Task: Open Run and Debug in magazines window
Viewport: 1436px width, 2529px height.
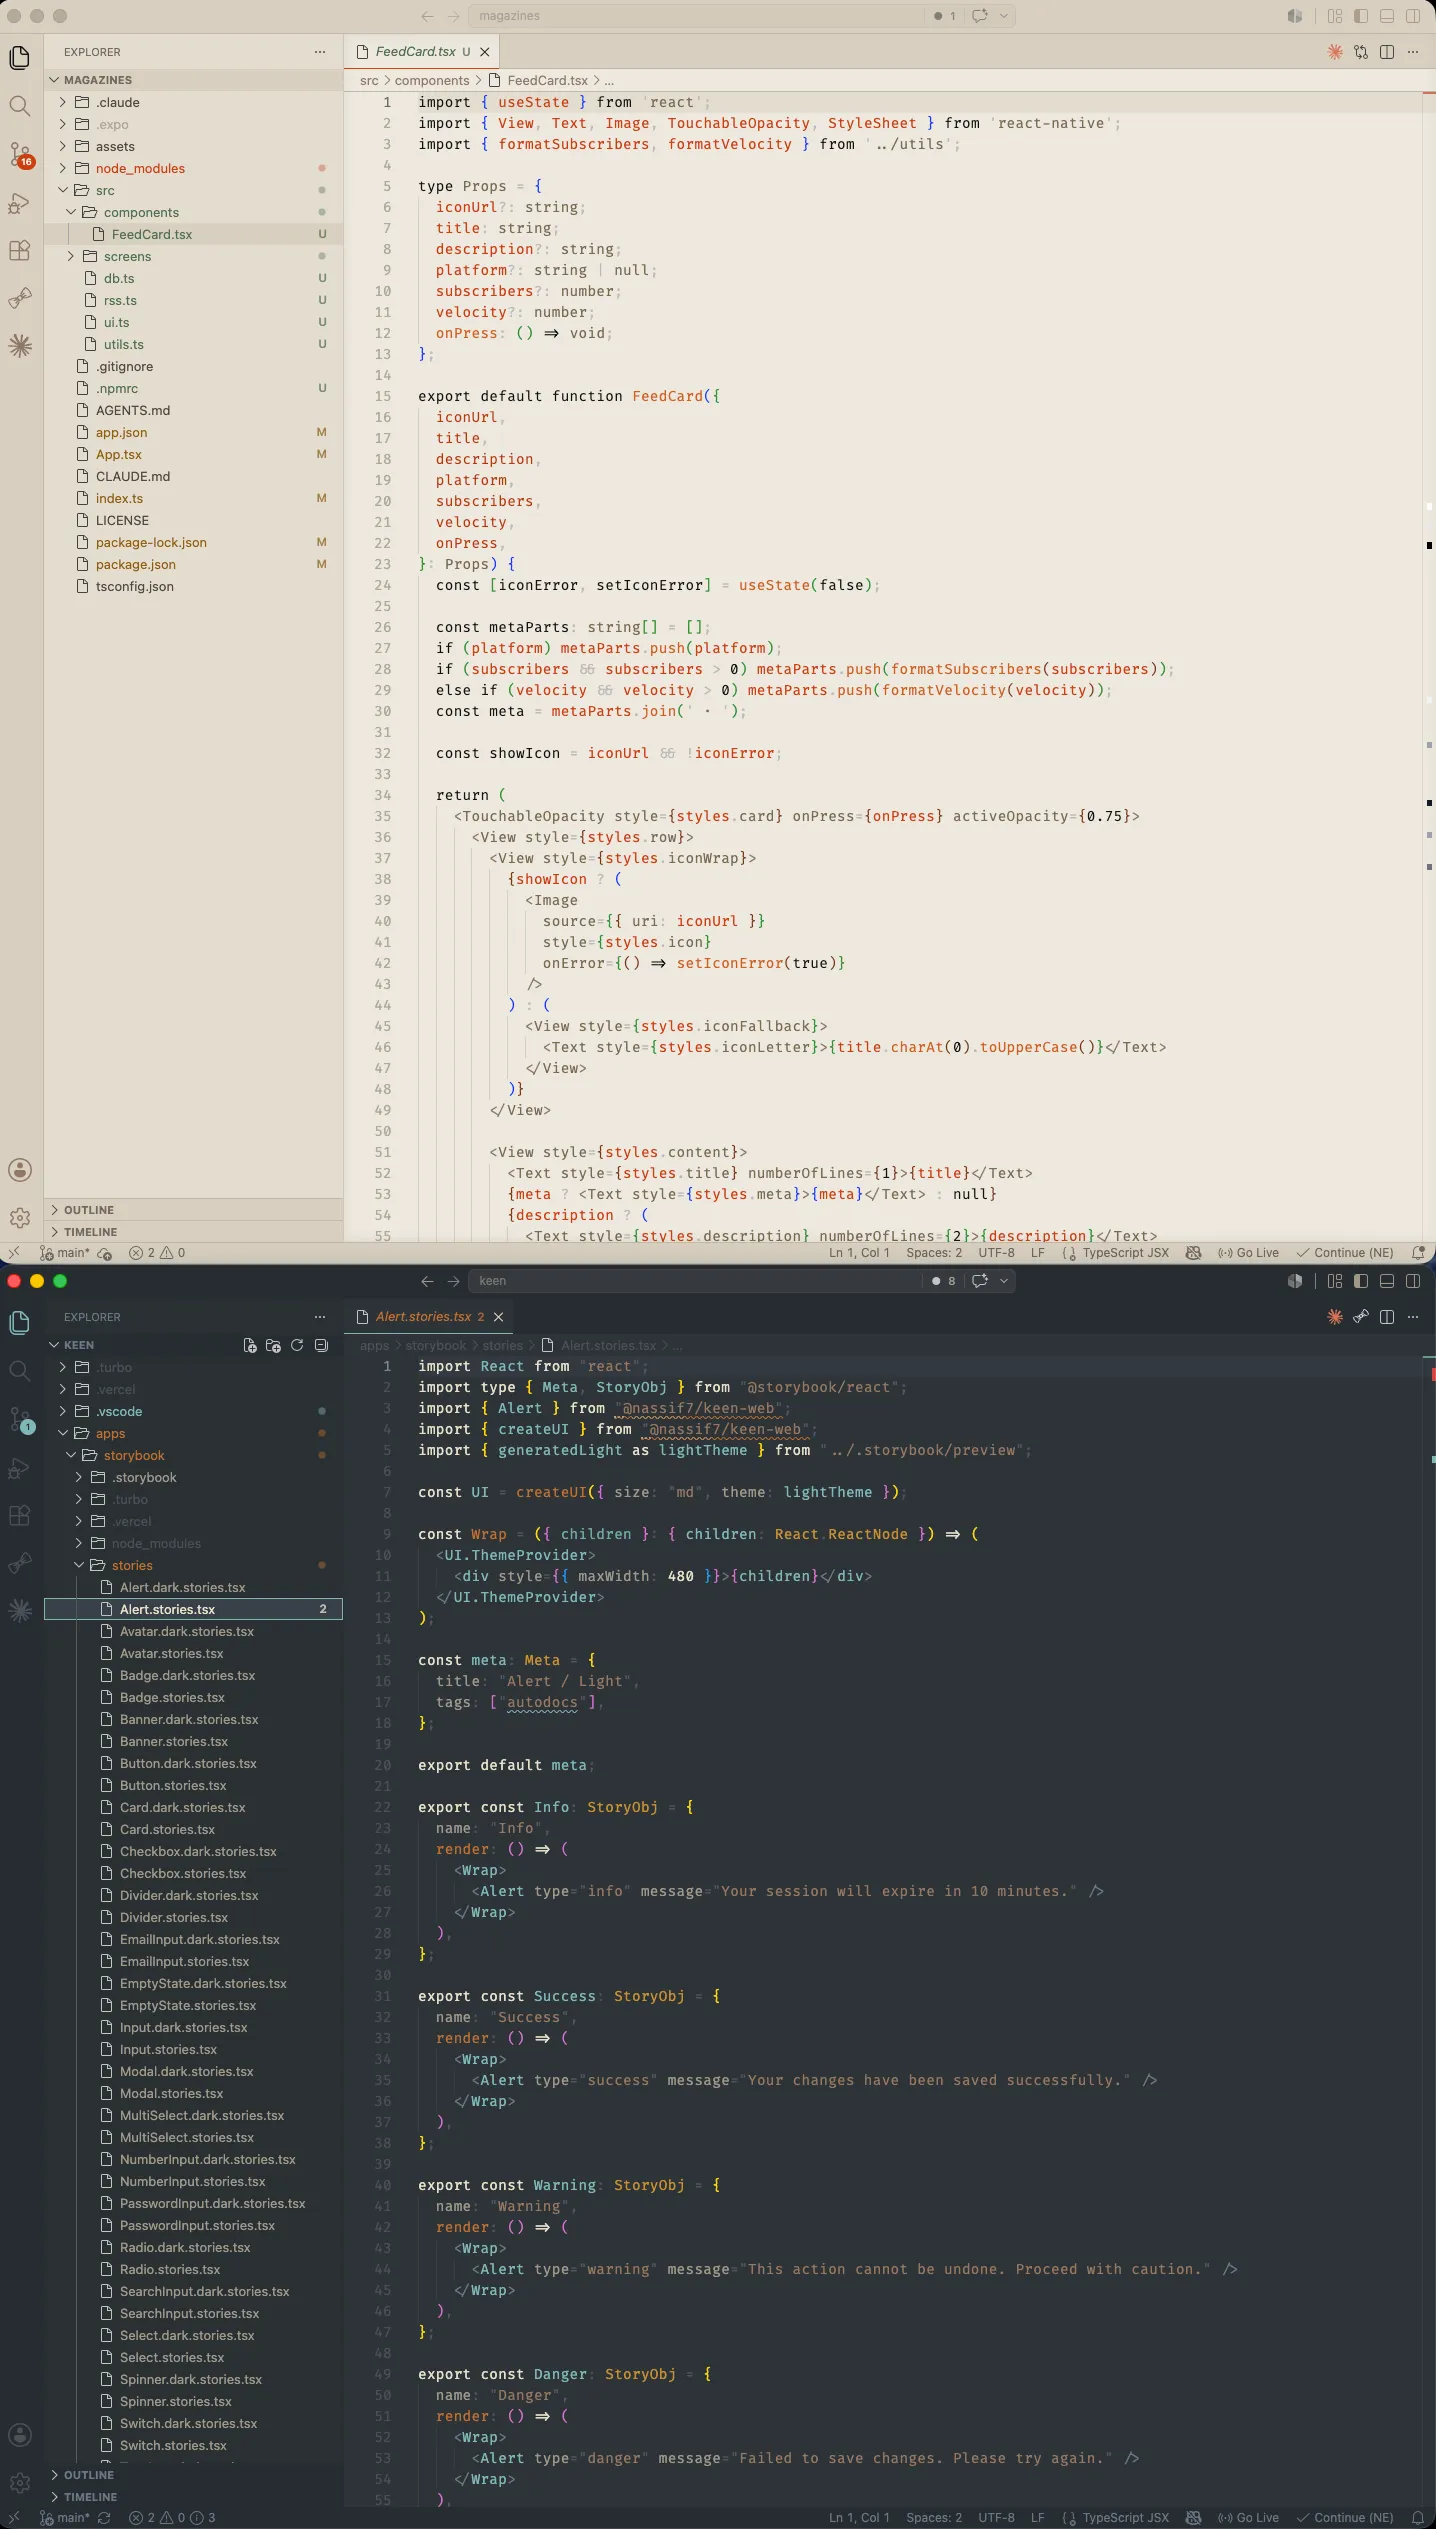Action: click(x=19, y=203)
